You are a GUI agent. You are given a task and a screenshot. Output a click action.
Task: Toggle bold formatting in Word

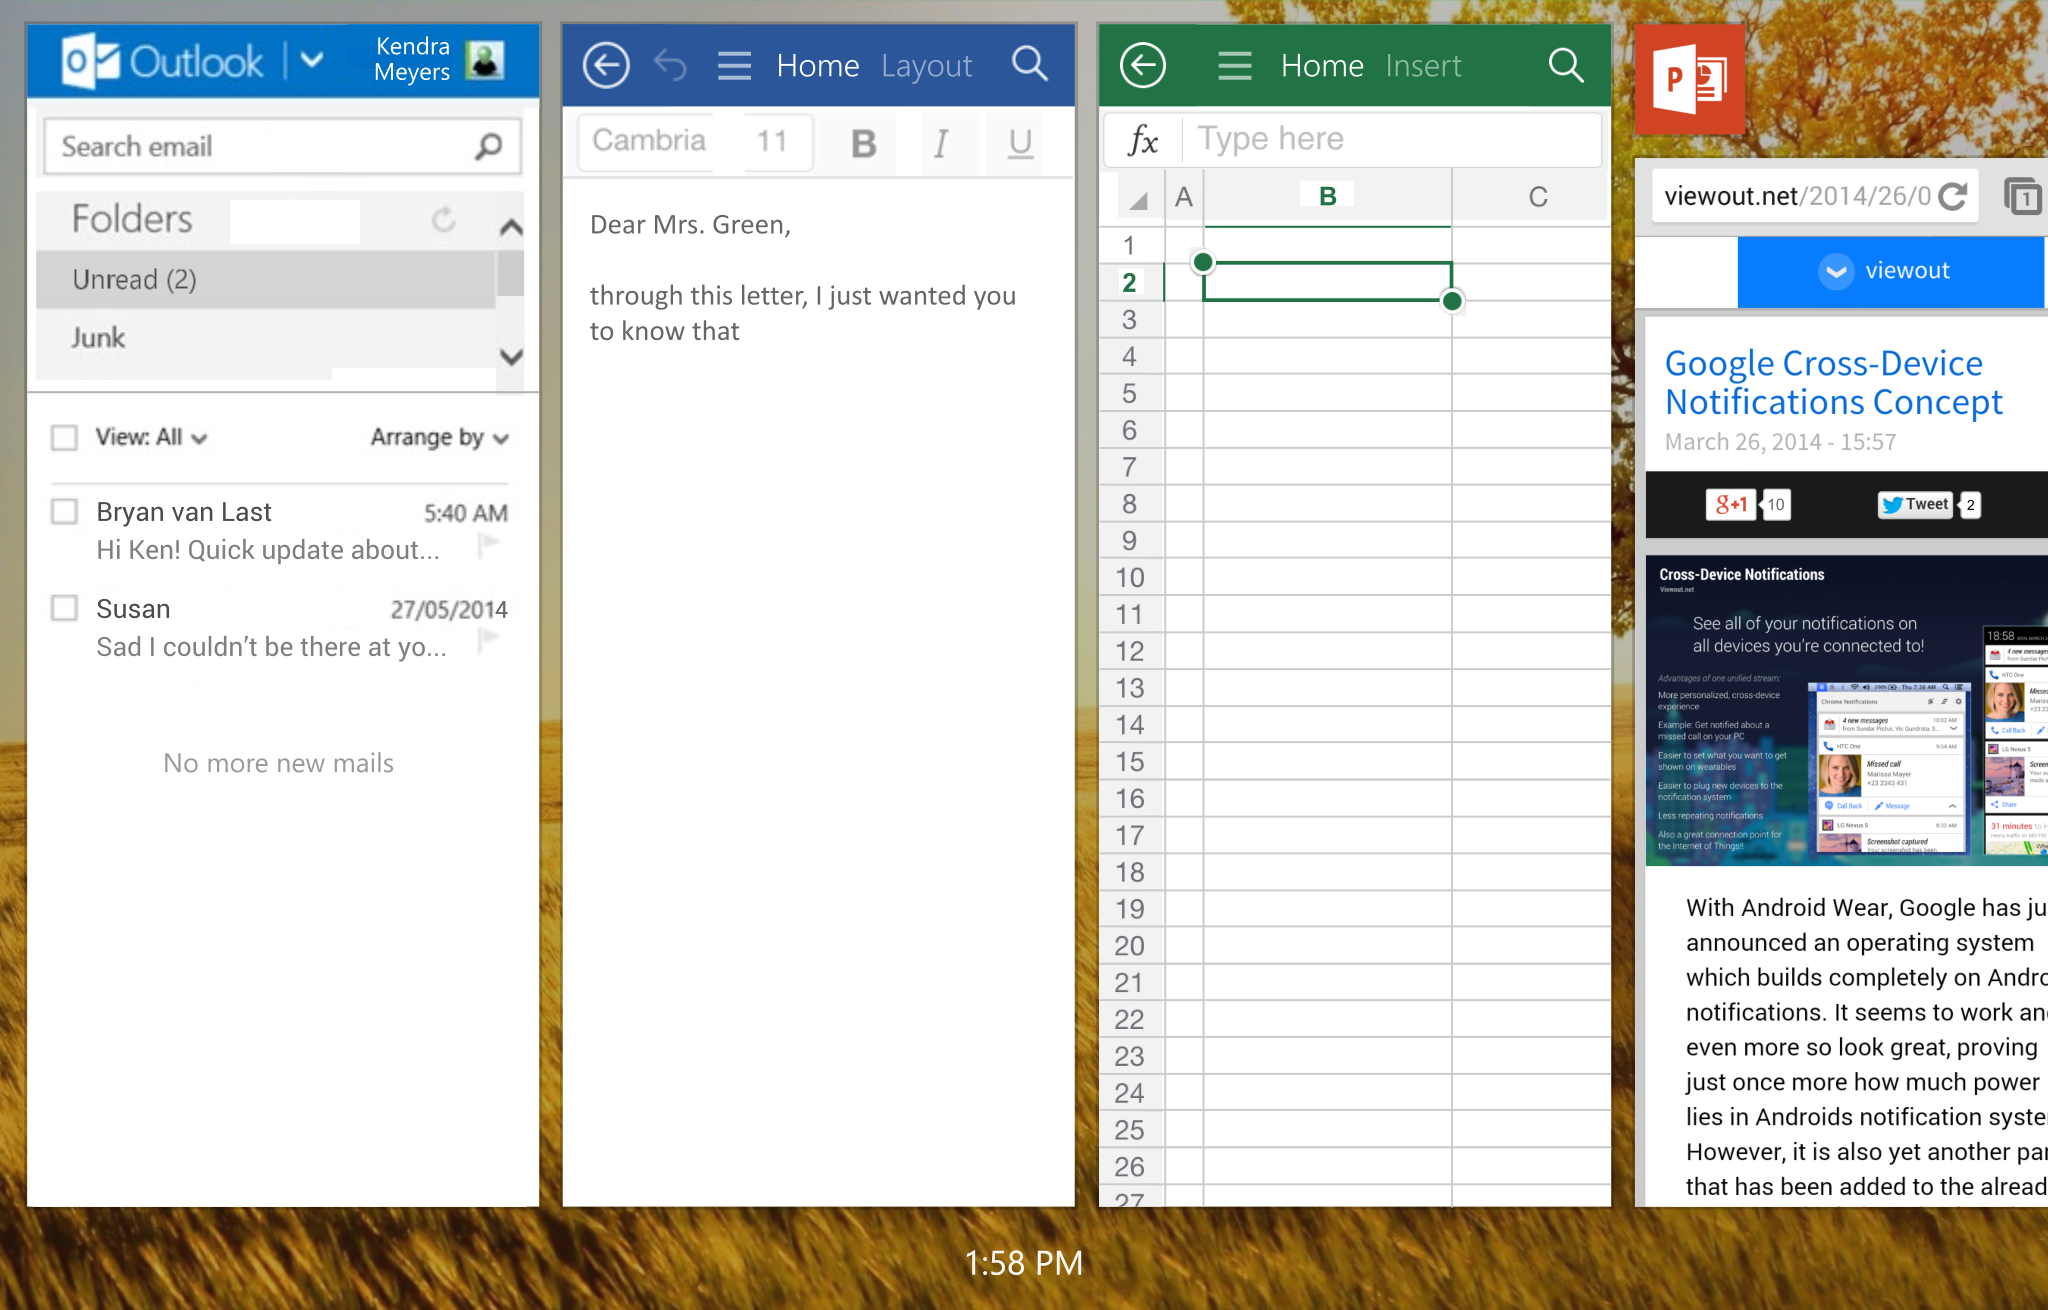click(864, 143)
